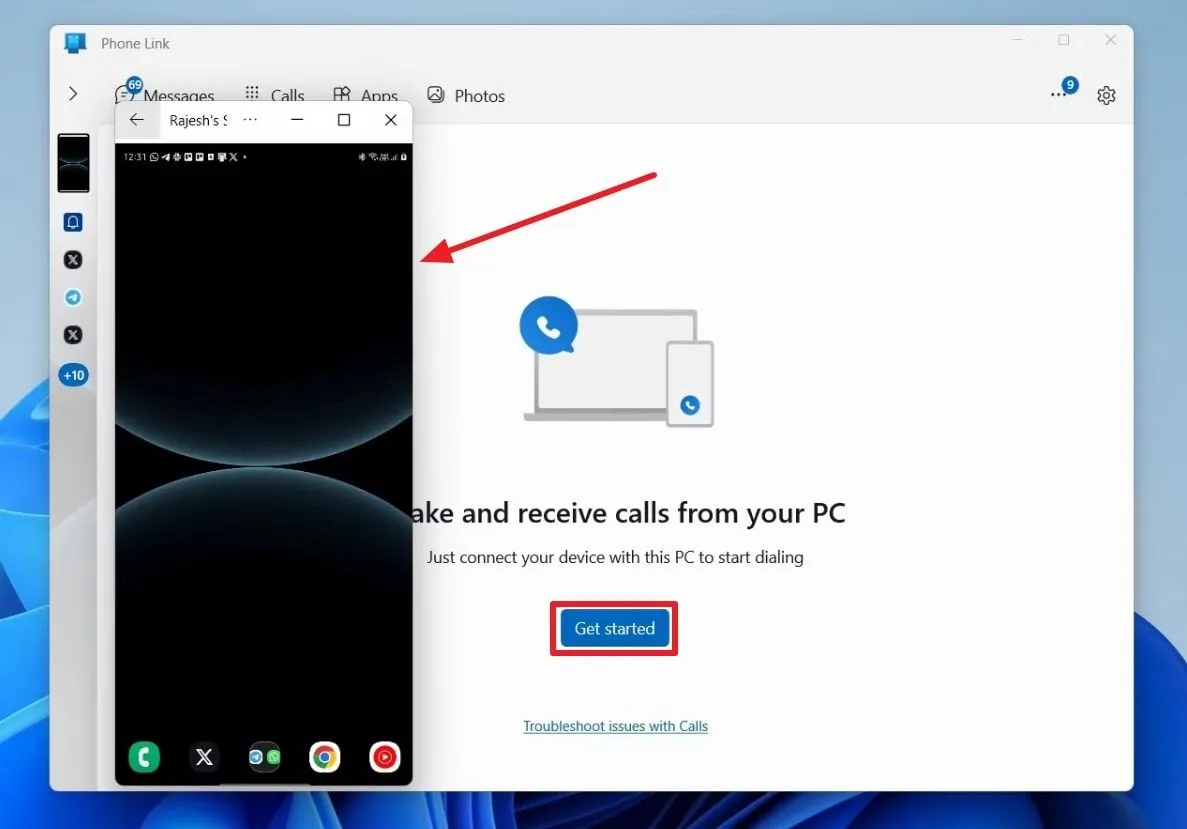This screenshot has height=829, width=1187.
Task: Minimize the Phone Link main window
Action: point(1017,39)
